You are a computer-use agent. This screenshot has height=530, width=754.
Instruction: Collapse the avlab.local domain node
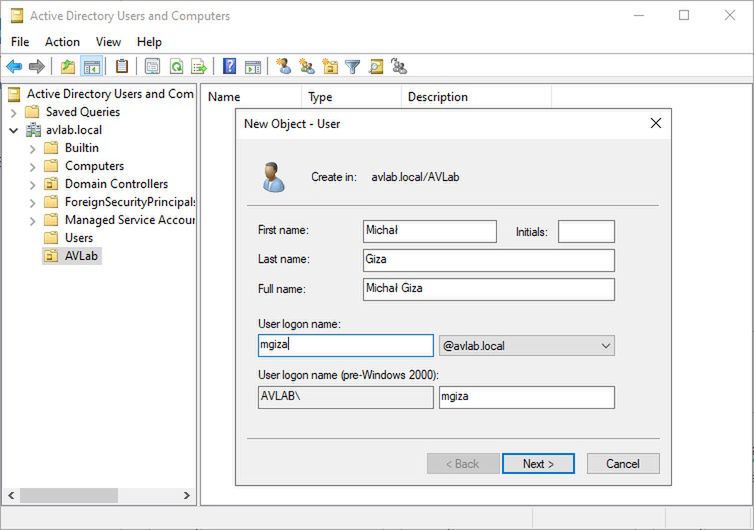[x=14, y=130]
